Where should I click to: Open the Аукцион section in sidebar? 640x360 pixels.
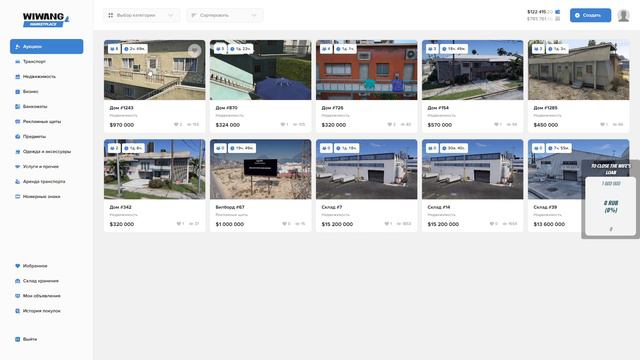(x=47, y=47)
